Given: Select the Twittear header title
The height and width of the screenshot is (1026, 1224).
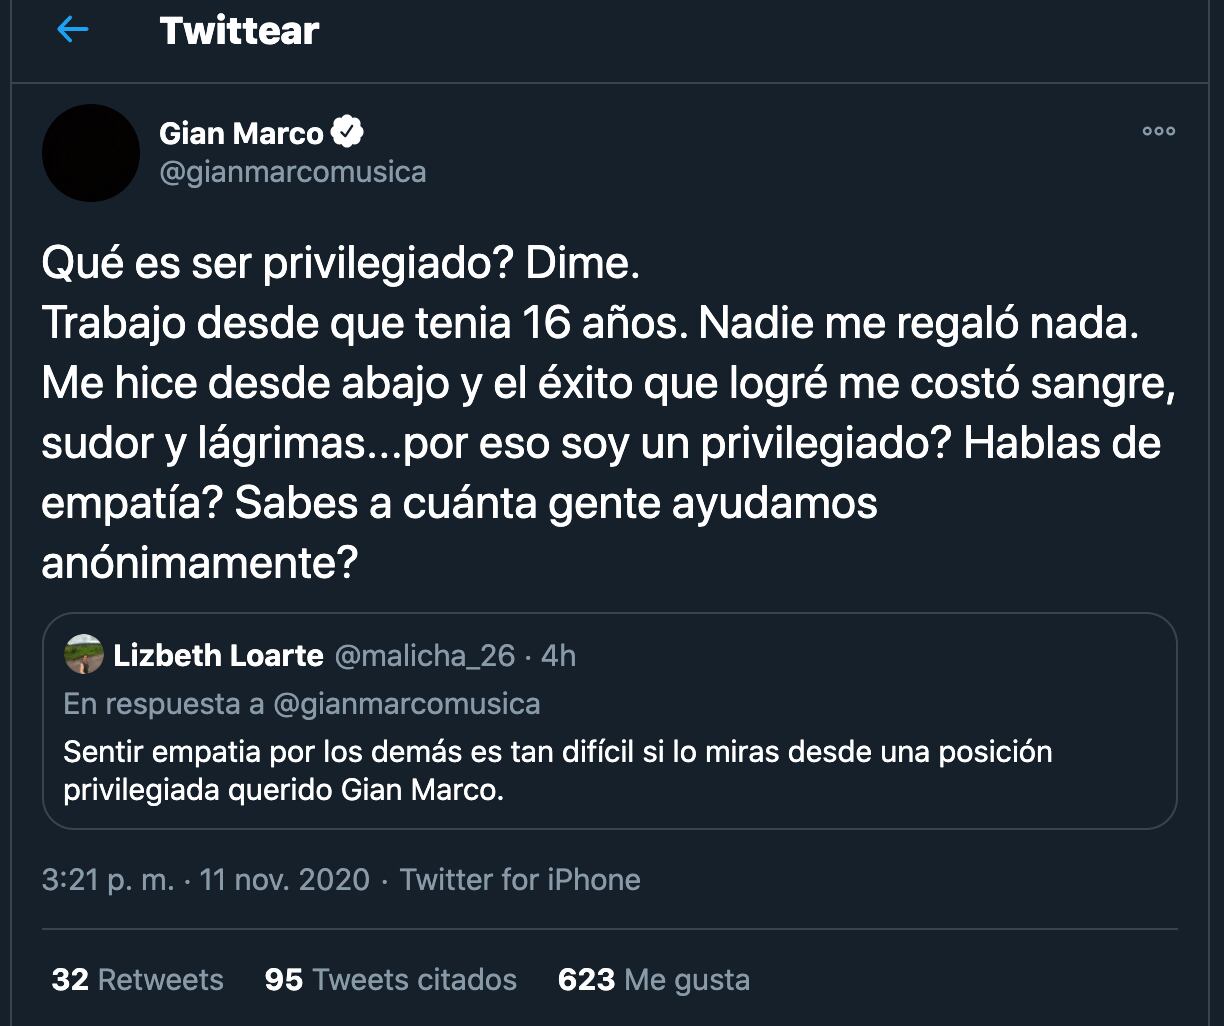Looking at the screenshot, I should (x=237, y=30).
